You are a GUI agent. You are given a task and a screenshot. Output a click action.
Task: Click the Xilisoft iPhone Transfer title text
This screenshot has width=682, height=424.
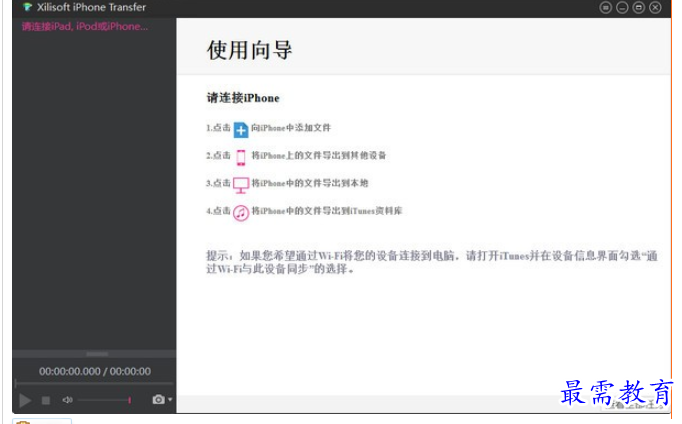pyautogui.click(x=91, y=7)
